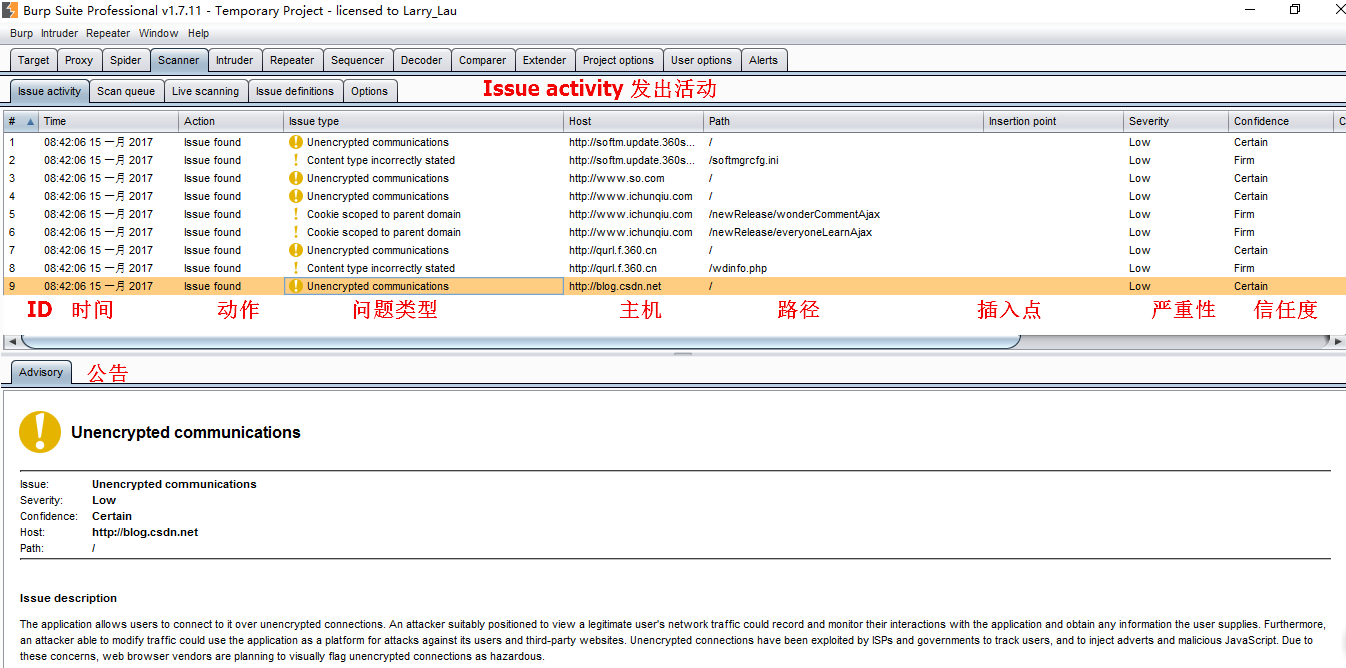Click Firm confidence in row 2
This screenshot has height=668, width=1346.
coord(1244,160)
